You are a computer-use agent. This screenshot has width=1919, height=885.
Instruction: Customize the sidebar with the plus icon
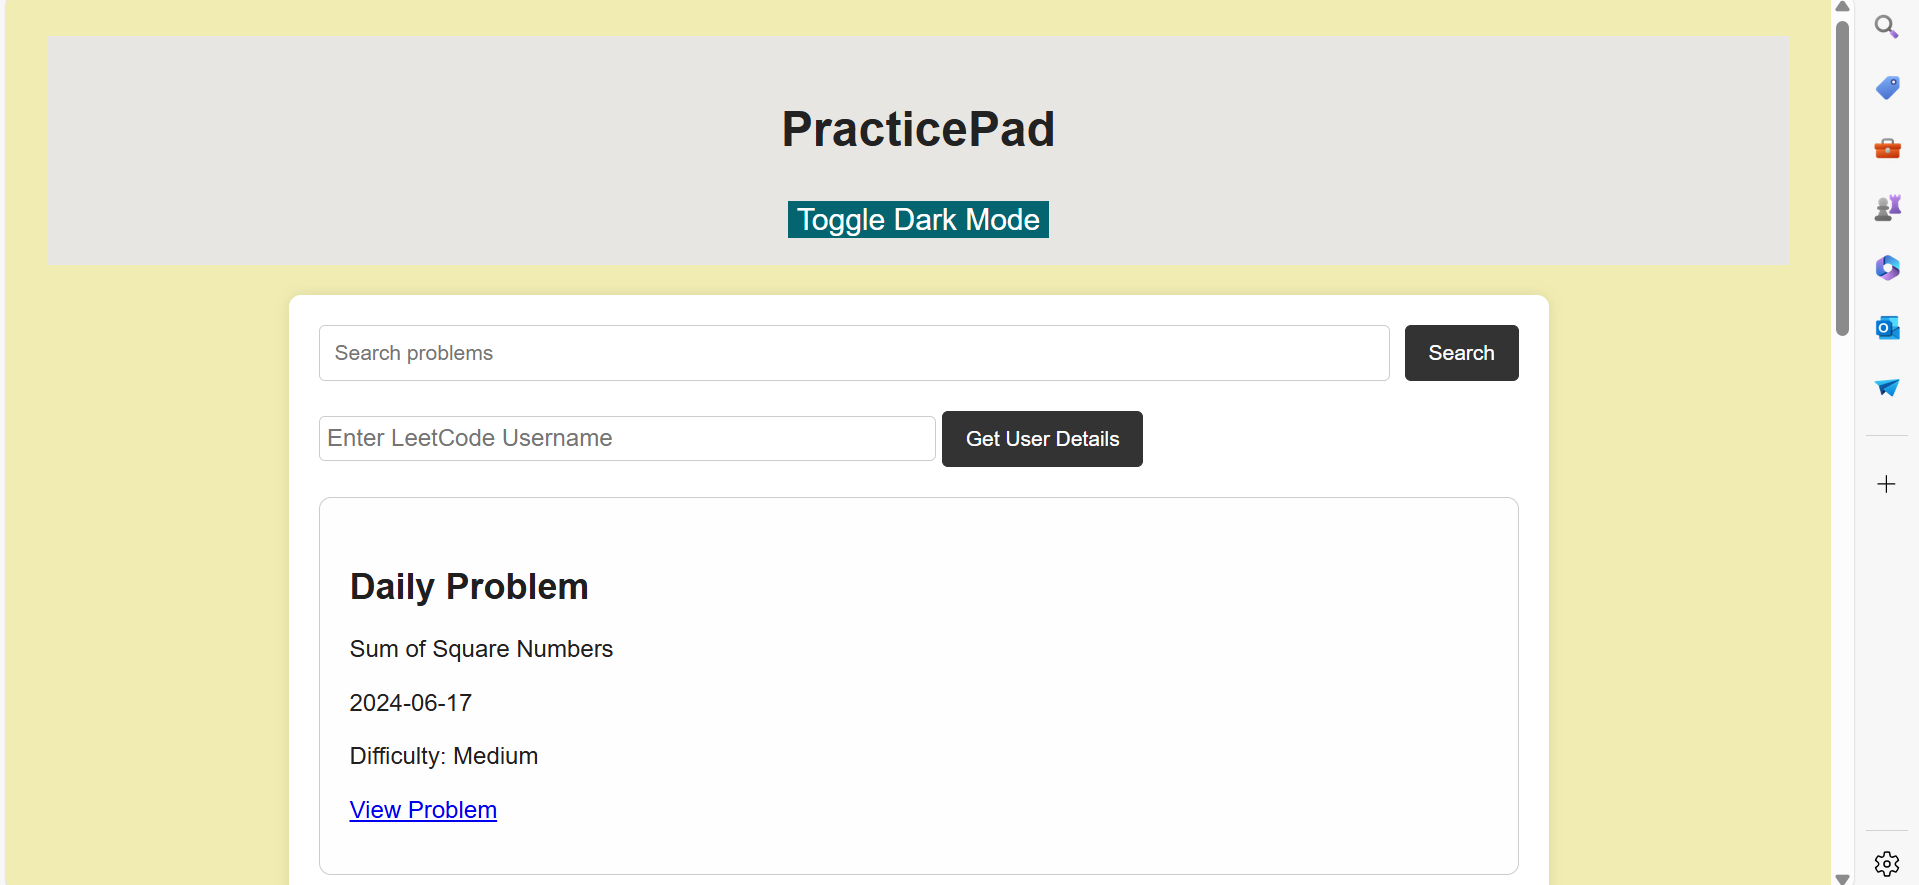pyautogui.click(x=1886, y=483)
